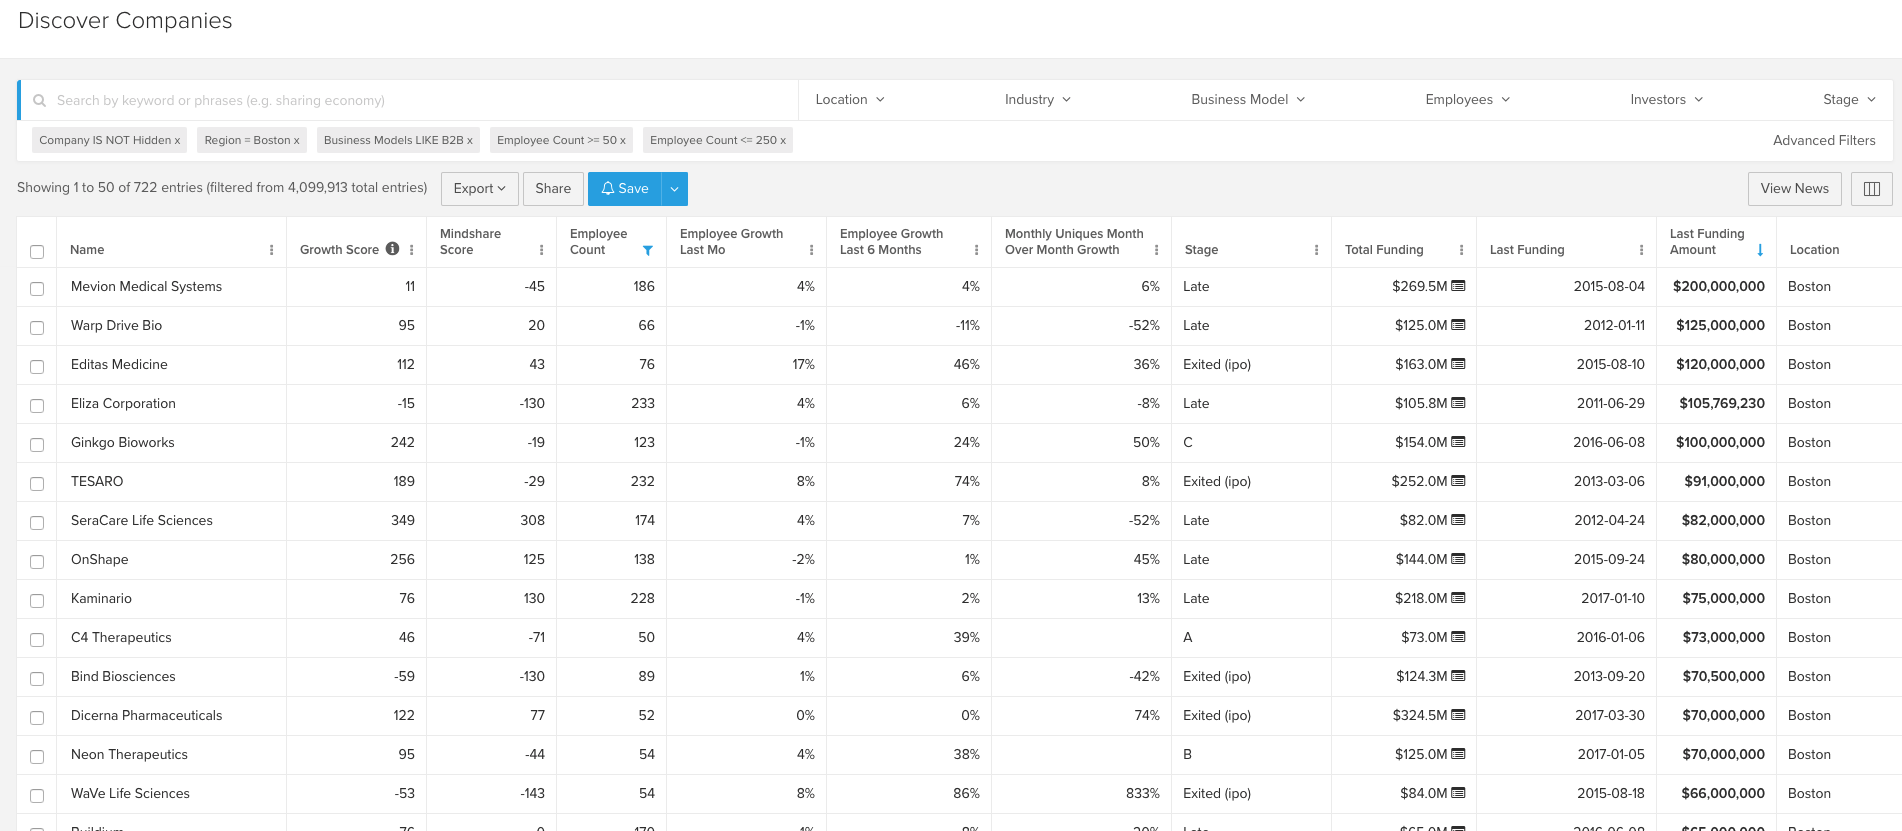Open Mindshare Score column options icon
The width and height of the screenshot is (1902, 831).
point(542,250)
